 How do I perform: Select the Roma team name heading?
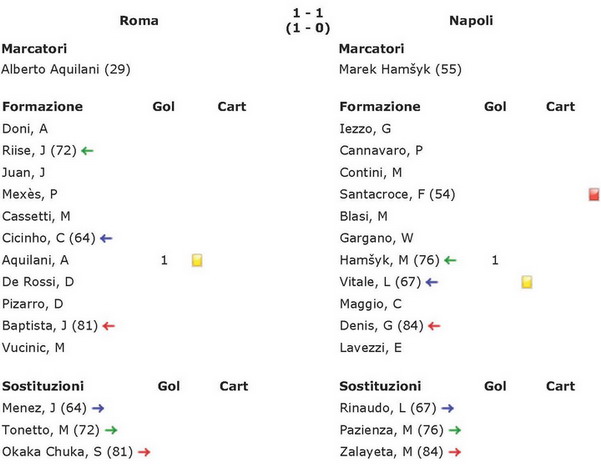point(139,21)
